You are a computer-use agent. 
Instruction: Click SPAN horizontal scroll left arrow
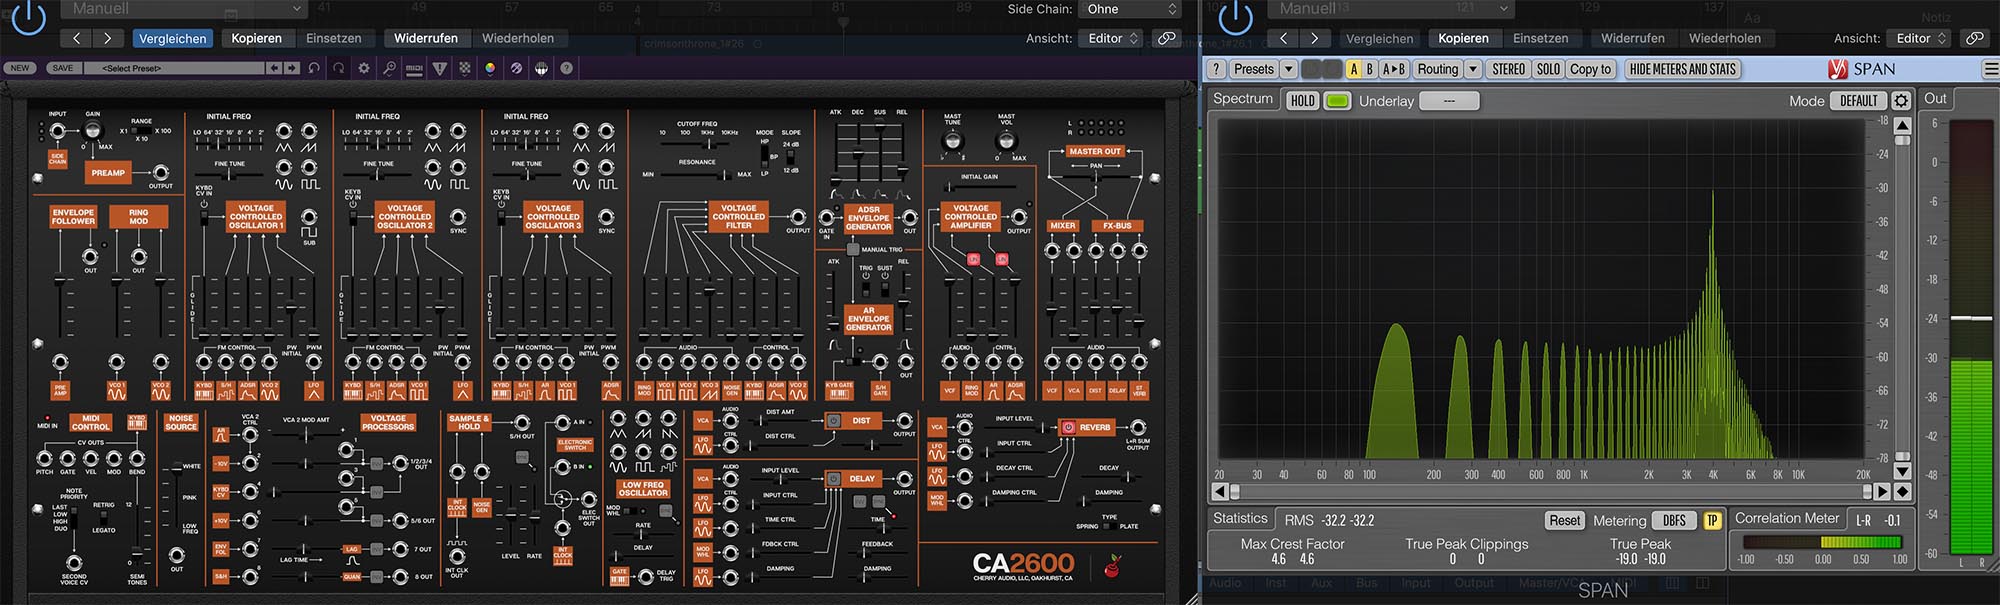coord(1219,491)
